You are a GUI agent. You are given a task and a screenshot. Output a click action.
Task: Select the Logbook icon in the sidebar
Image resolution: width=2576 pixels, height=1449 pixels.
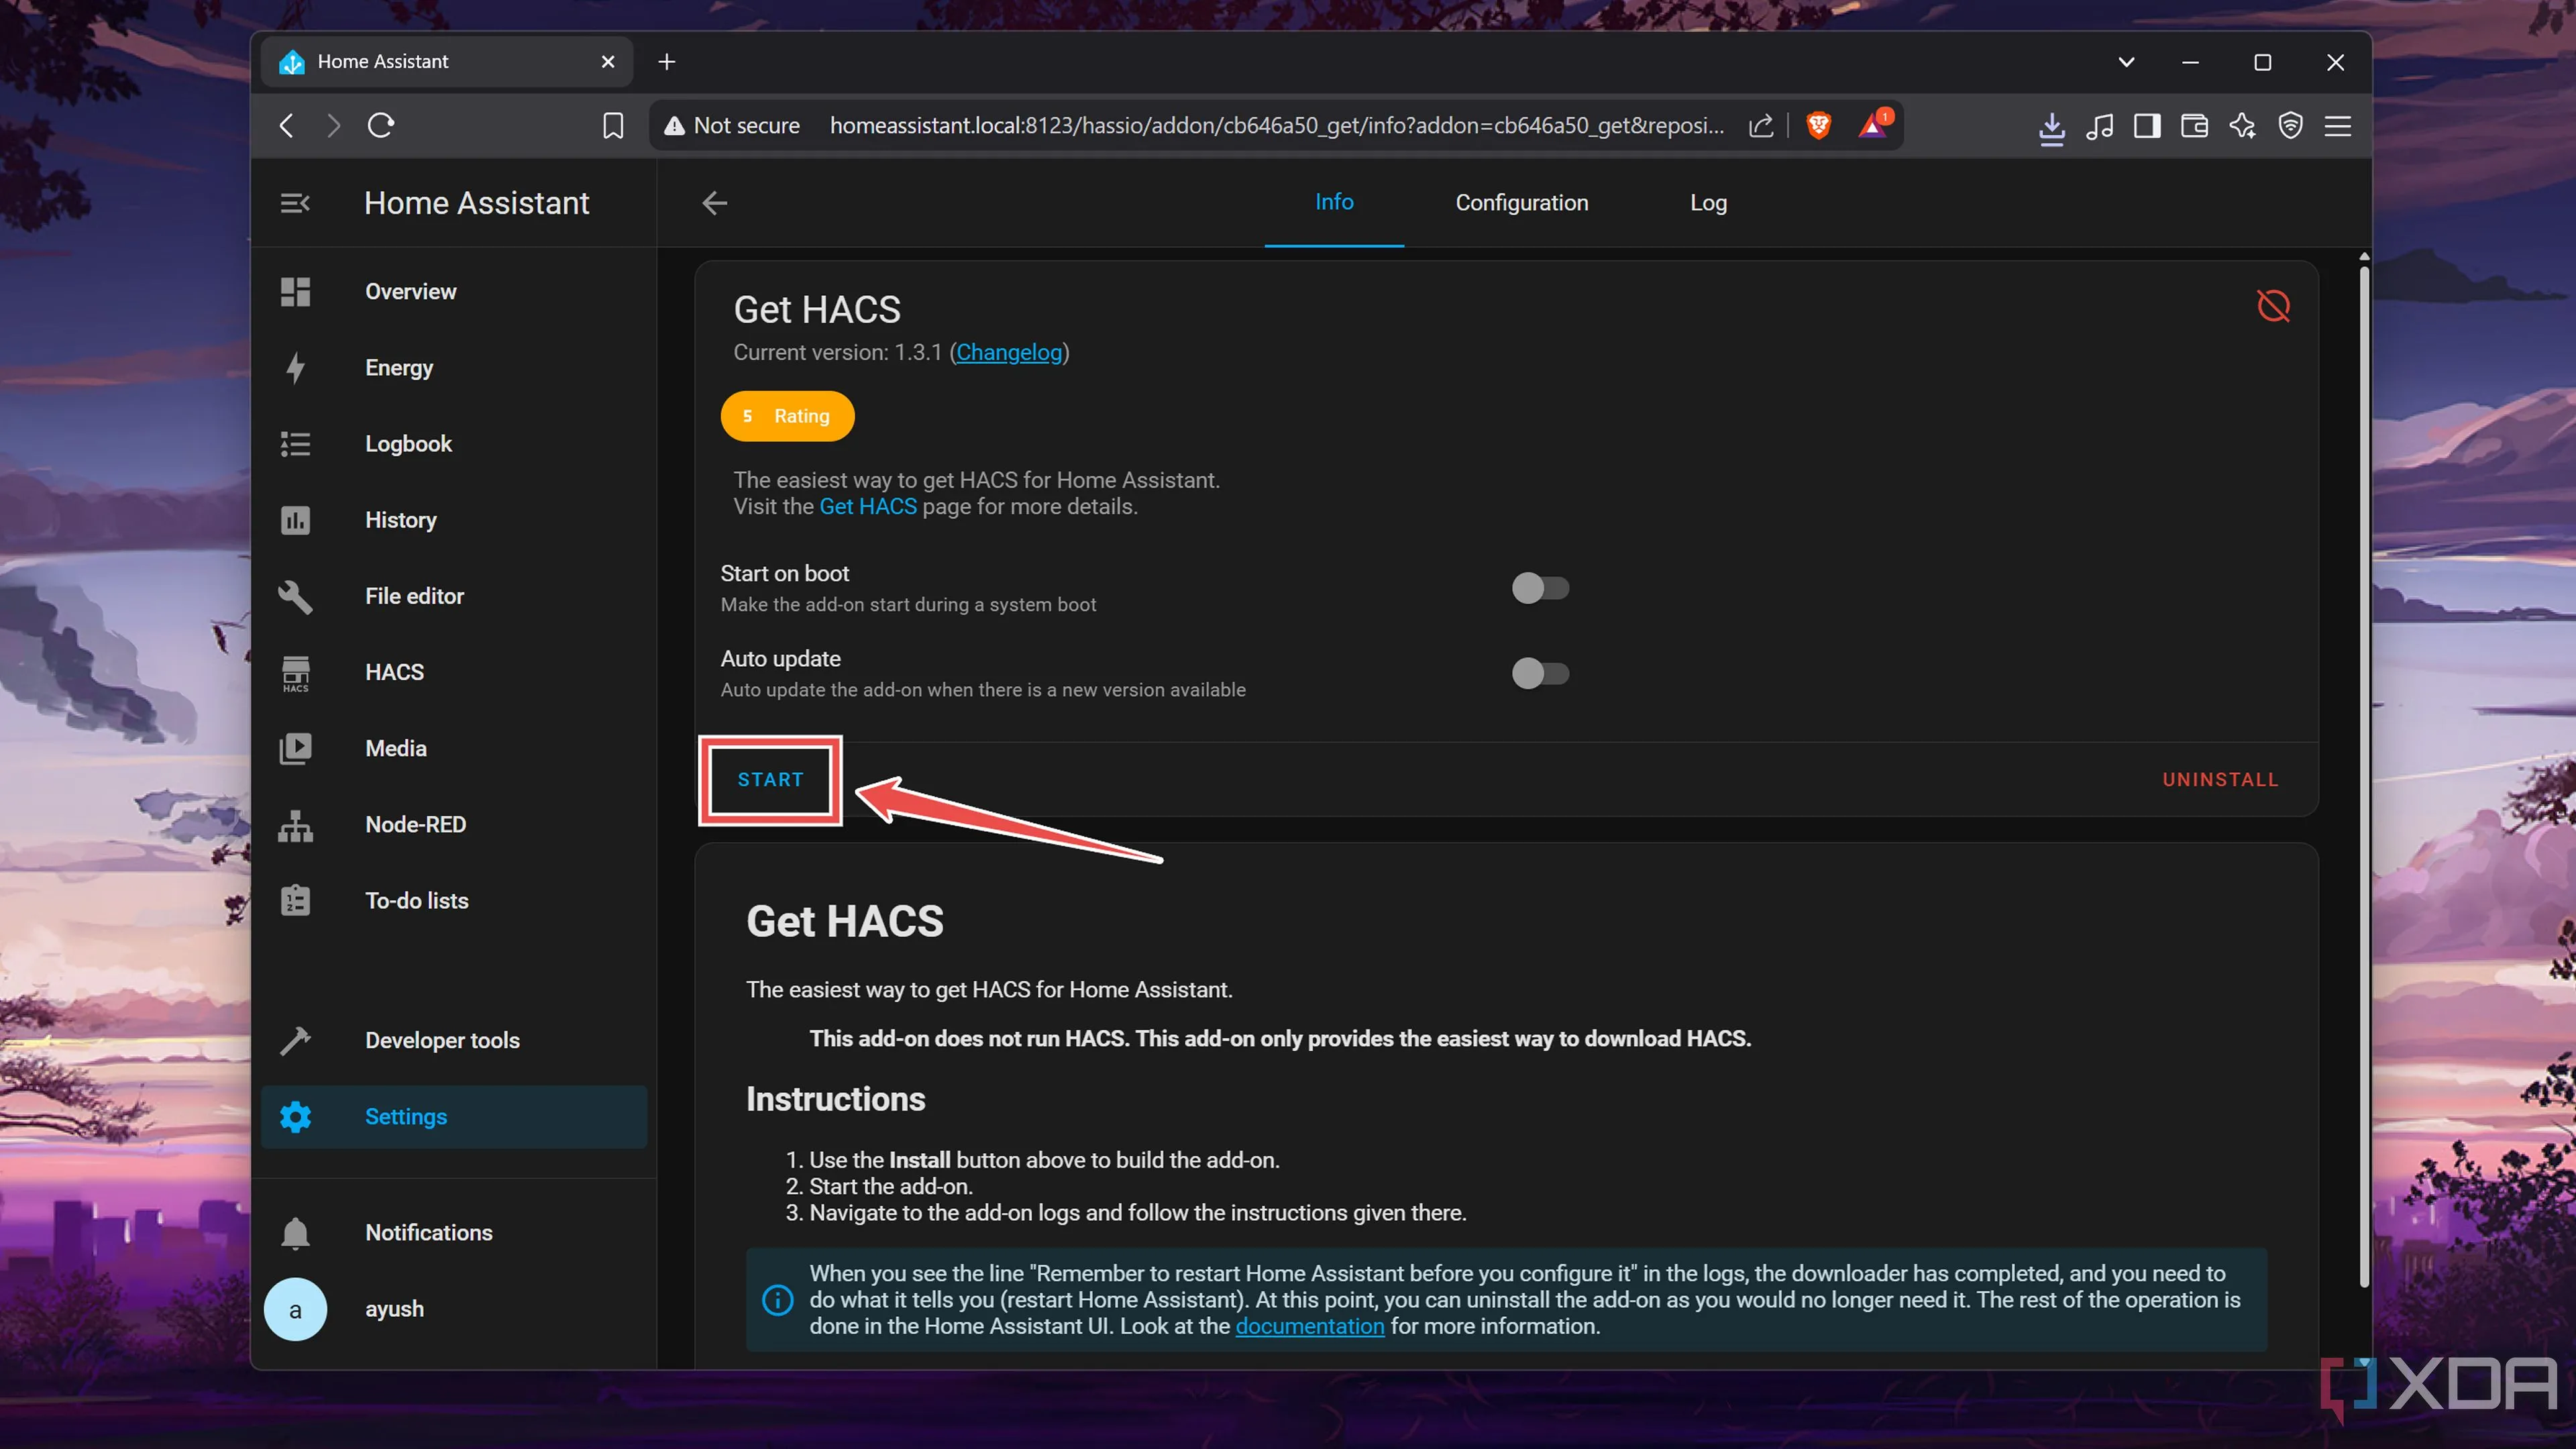[x=296, y=444]
